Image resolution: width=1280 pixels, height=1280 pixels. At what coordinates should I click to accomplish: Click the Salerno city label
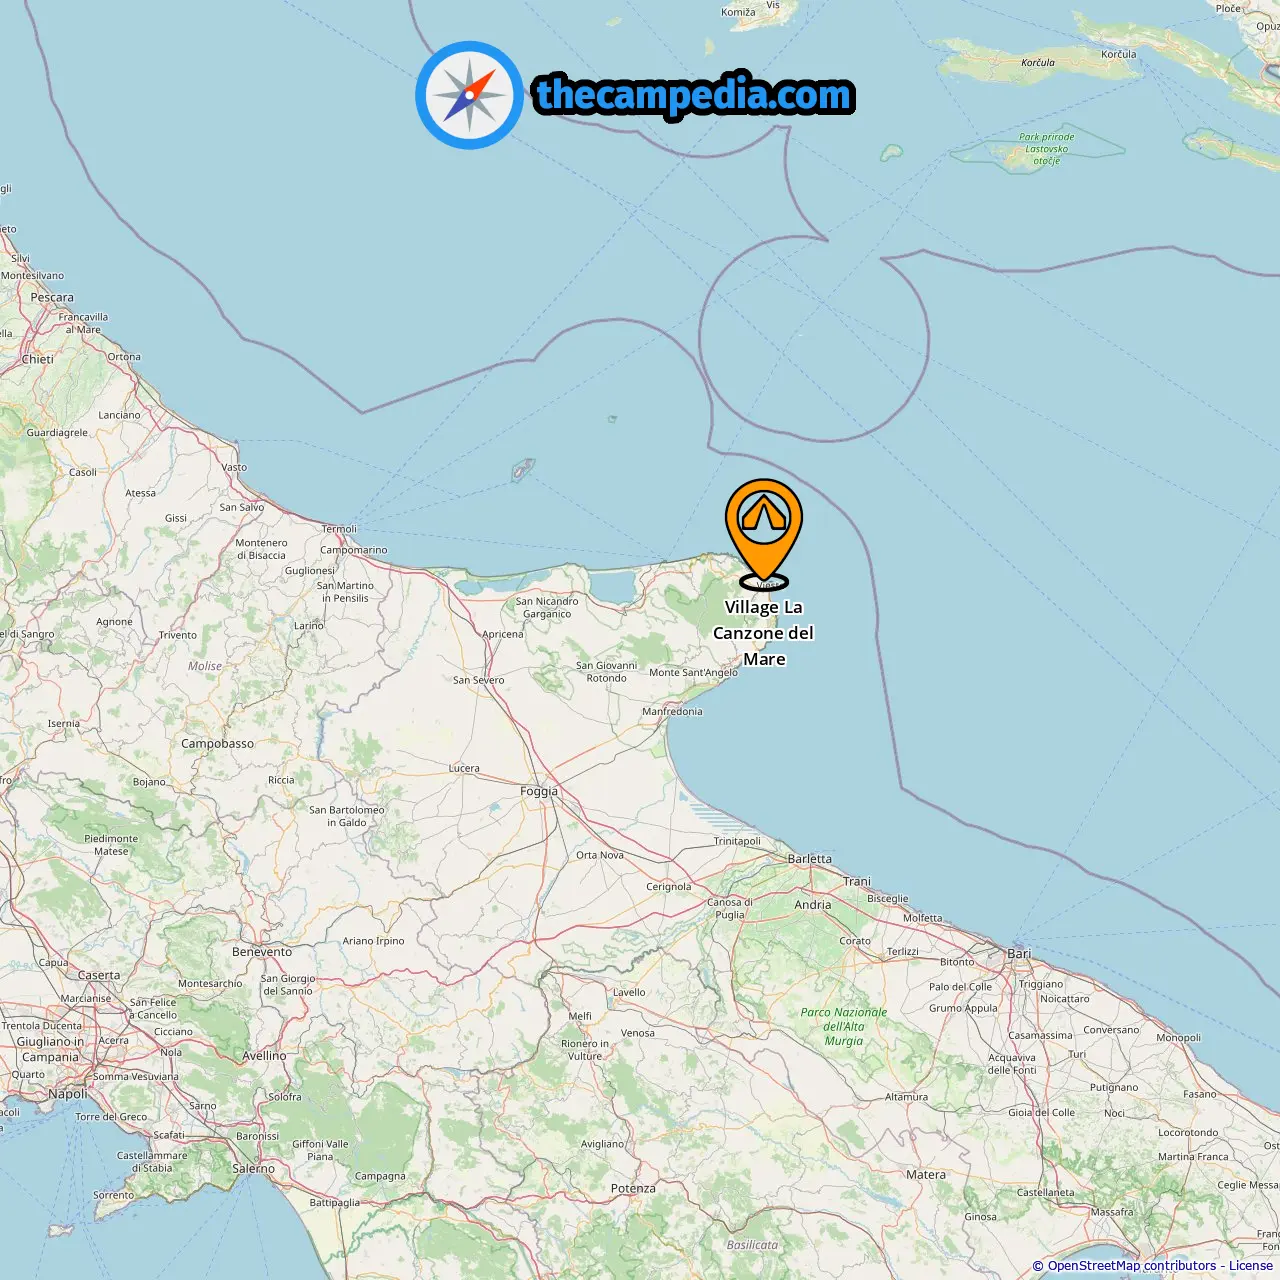pyautogui.click(x=253, y=1168)
